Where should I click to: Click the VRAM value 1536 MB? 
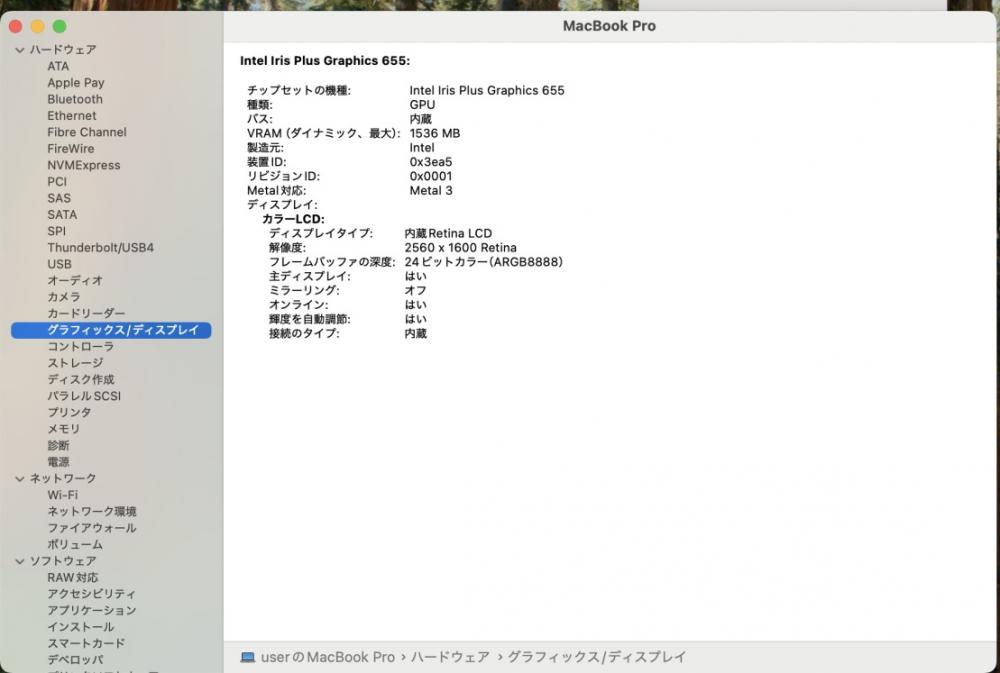click(435, 133)
